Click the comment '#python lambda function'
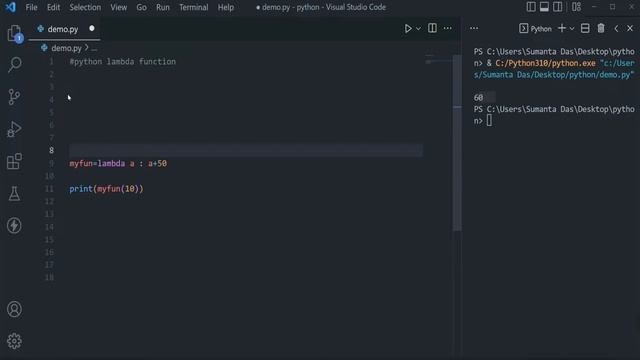This screenshot has height=360, width=640. point(122,62)
